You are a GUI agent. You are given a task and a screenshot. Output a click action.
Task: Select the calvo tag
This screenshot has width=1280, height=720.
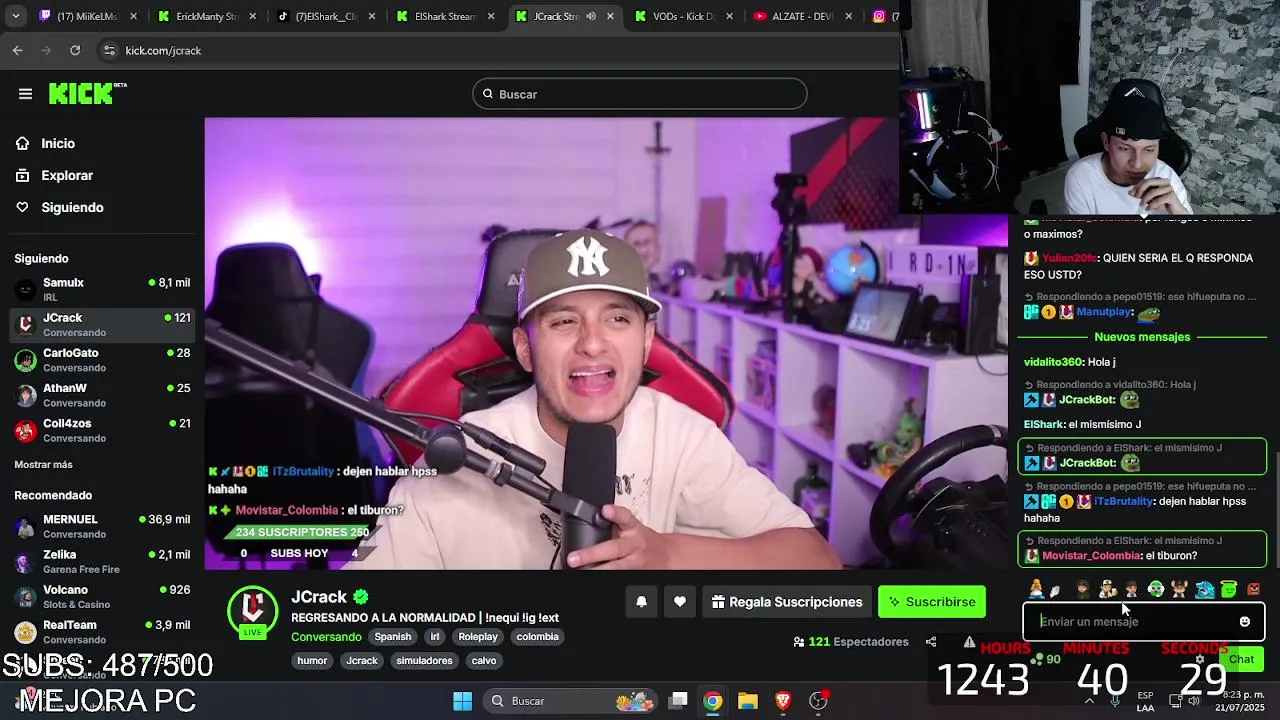tap(484, 661)
